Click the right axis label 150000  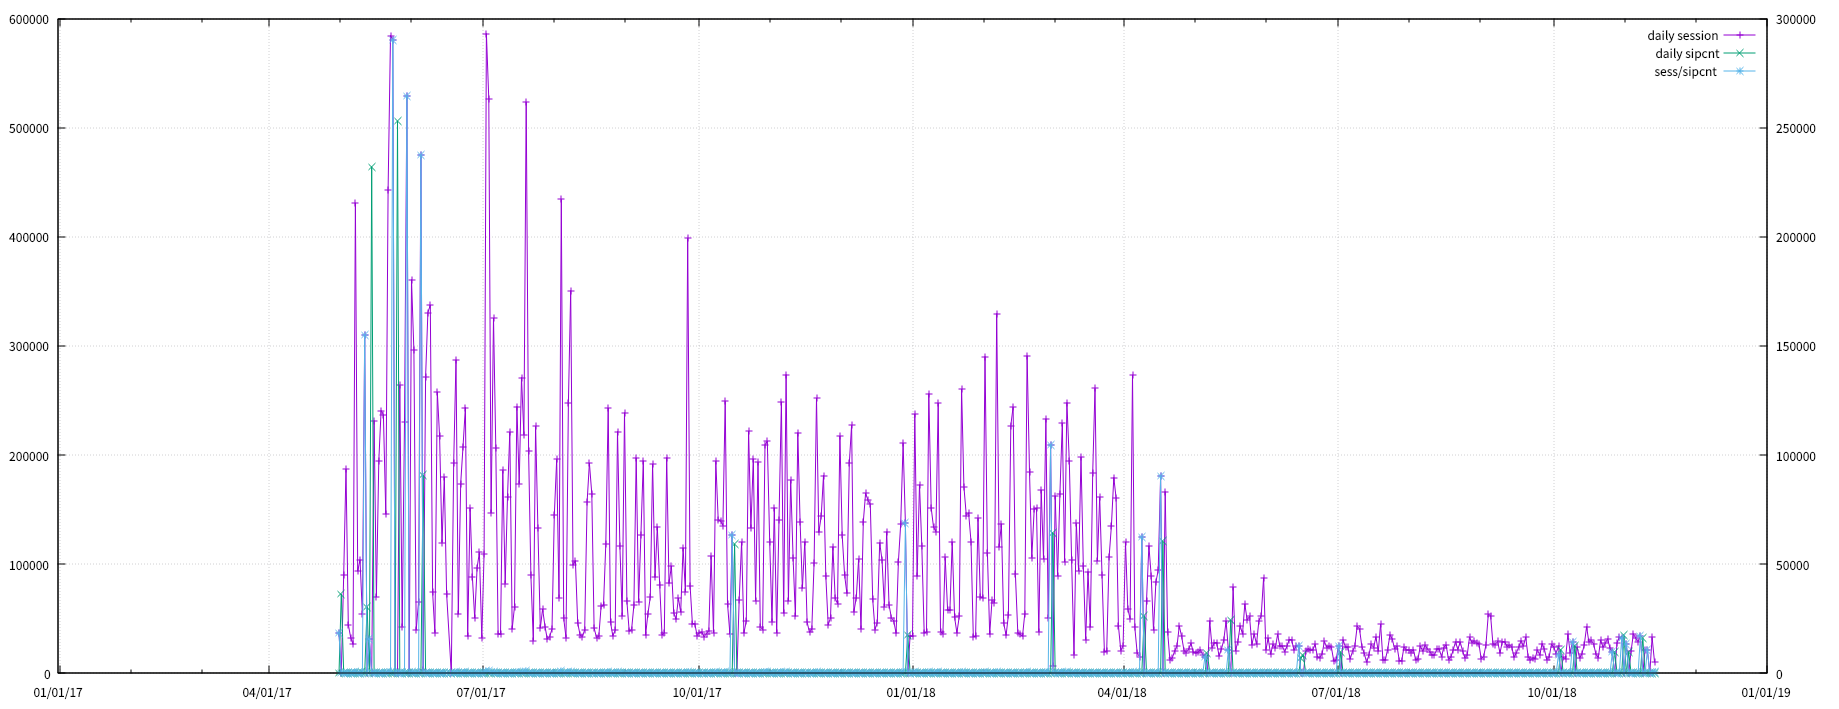tap(1796, 347)
